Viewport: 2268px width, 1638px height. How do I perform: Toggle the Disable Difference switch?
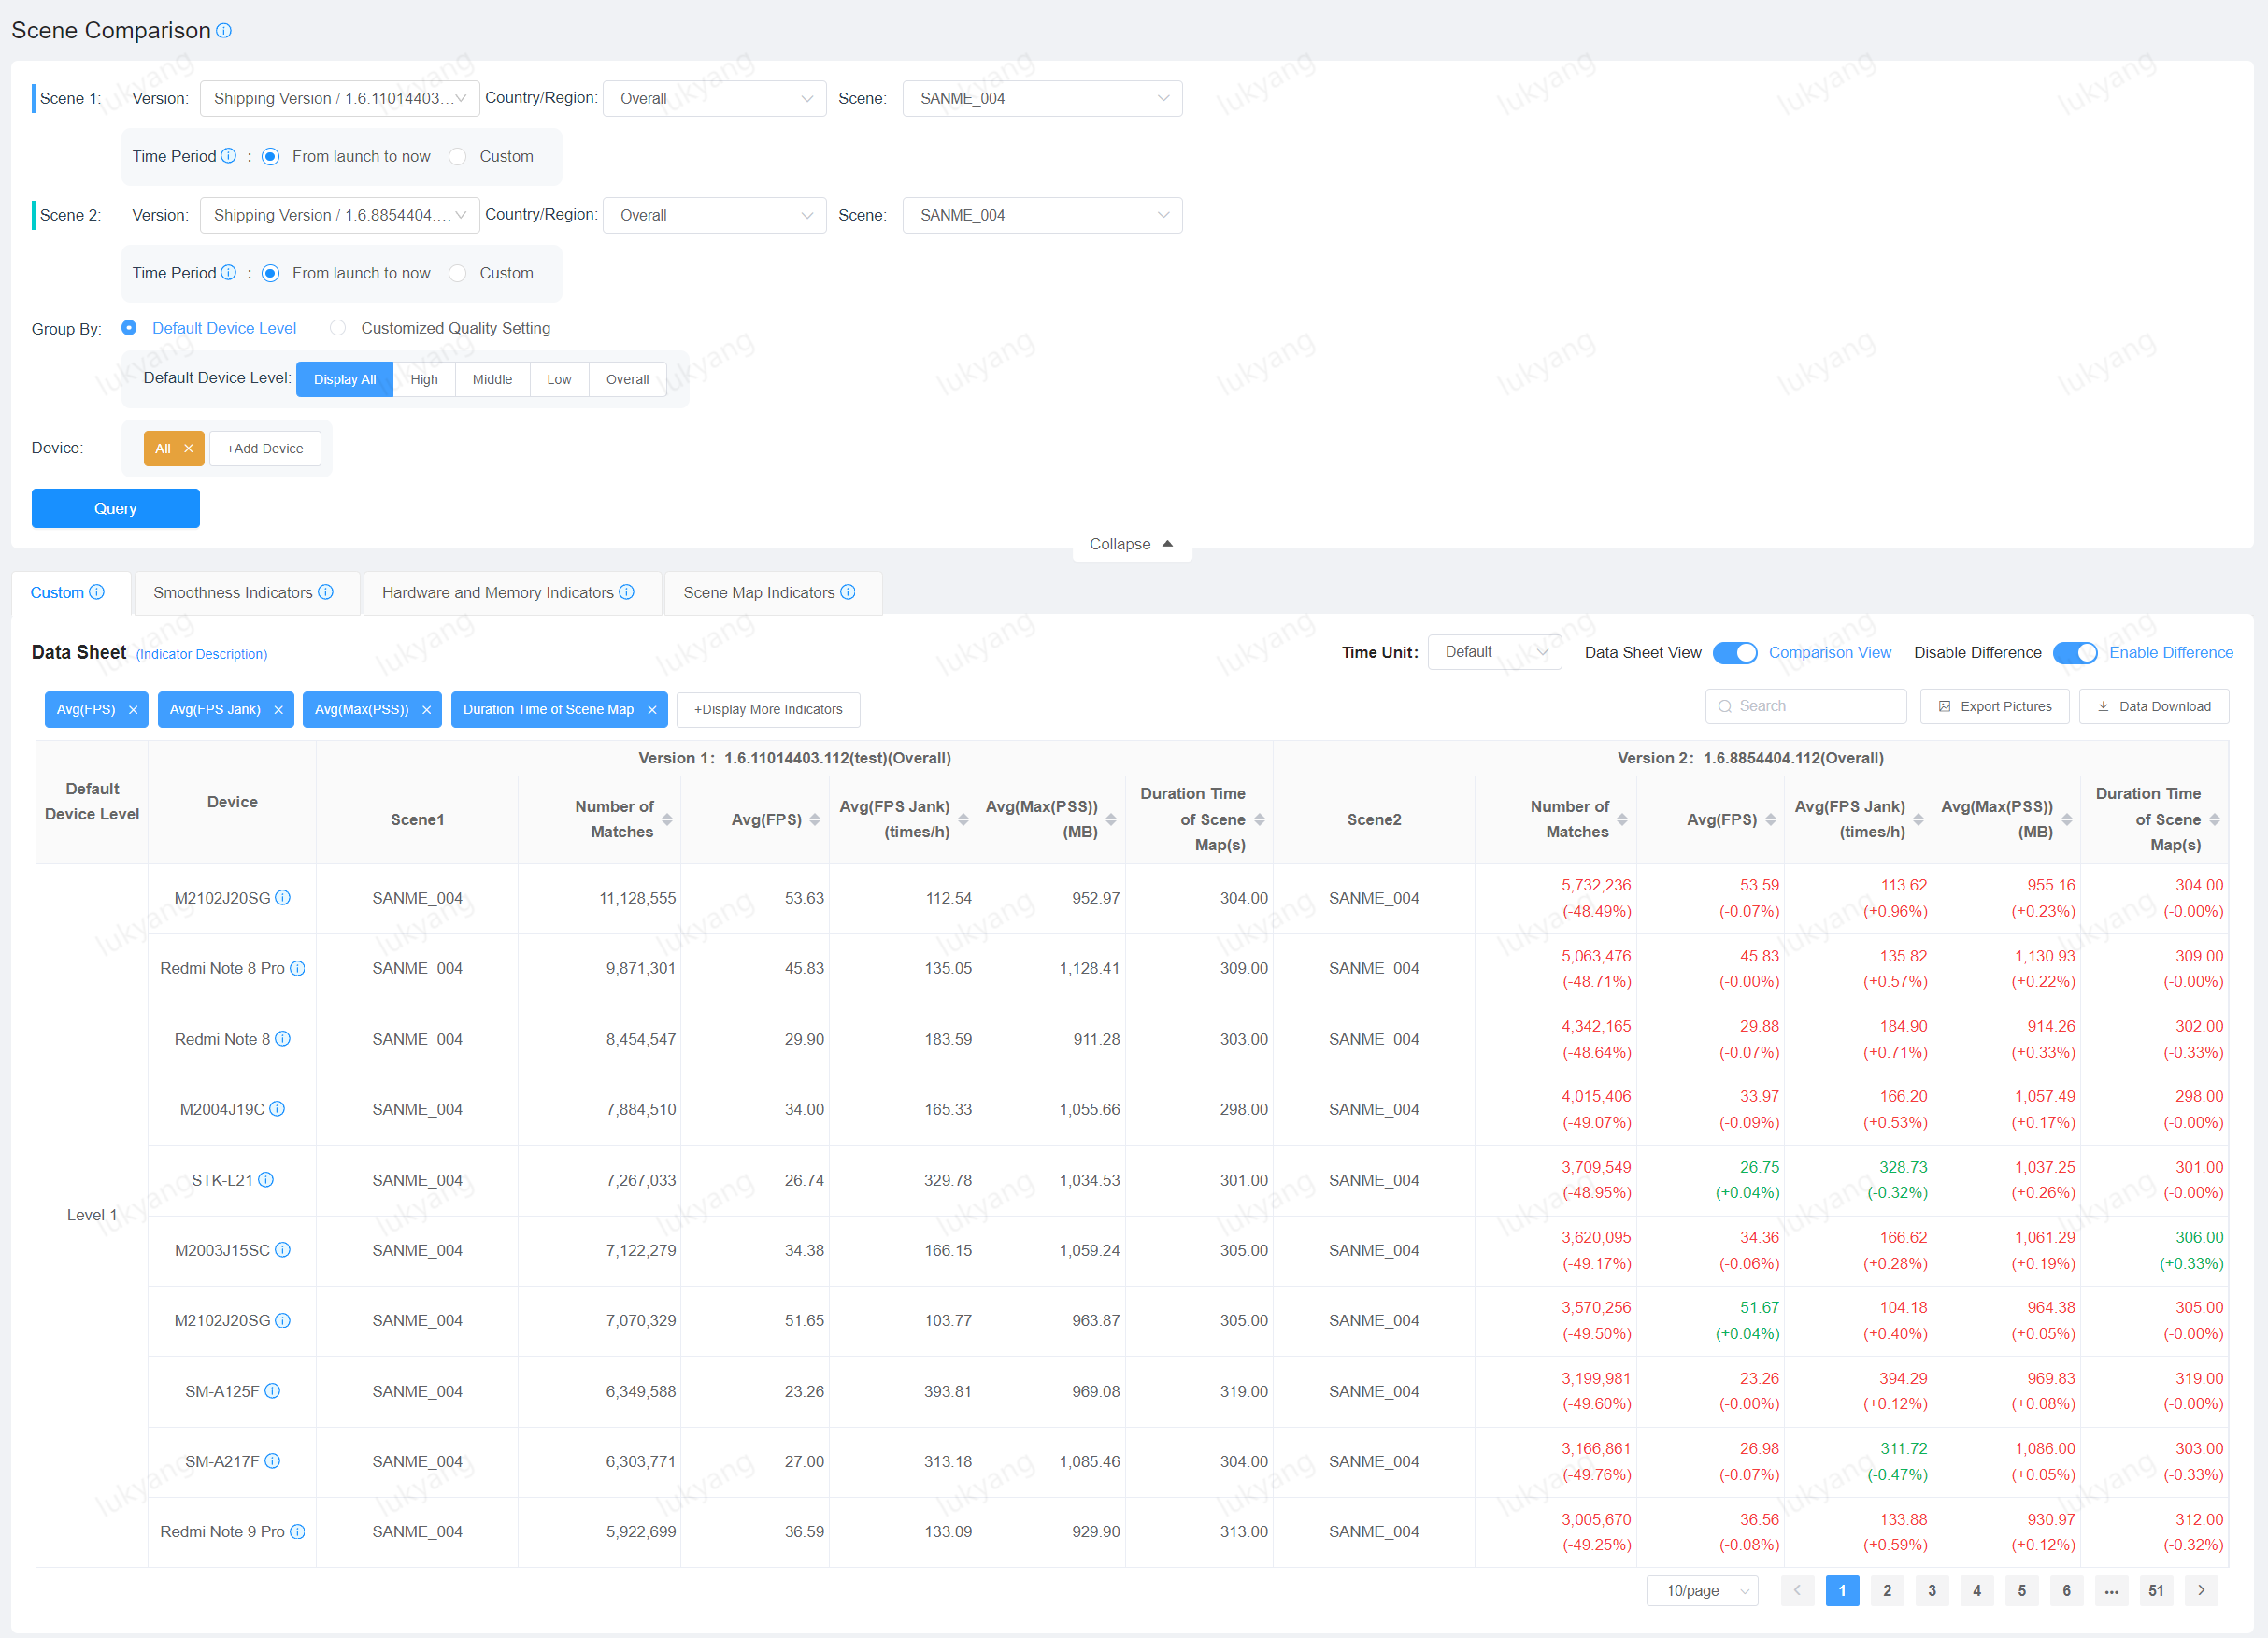[x=2074, y=653]
